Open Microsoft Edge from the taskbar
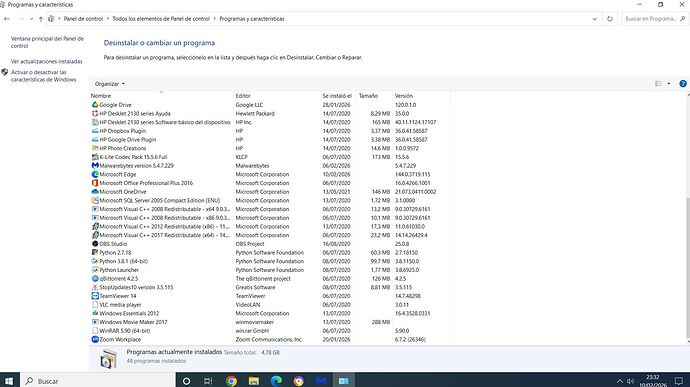 (276, 381)
